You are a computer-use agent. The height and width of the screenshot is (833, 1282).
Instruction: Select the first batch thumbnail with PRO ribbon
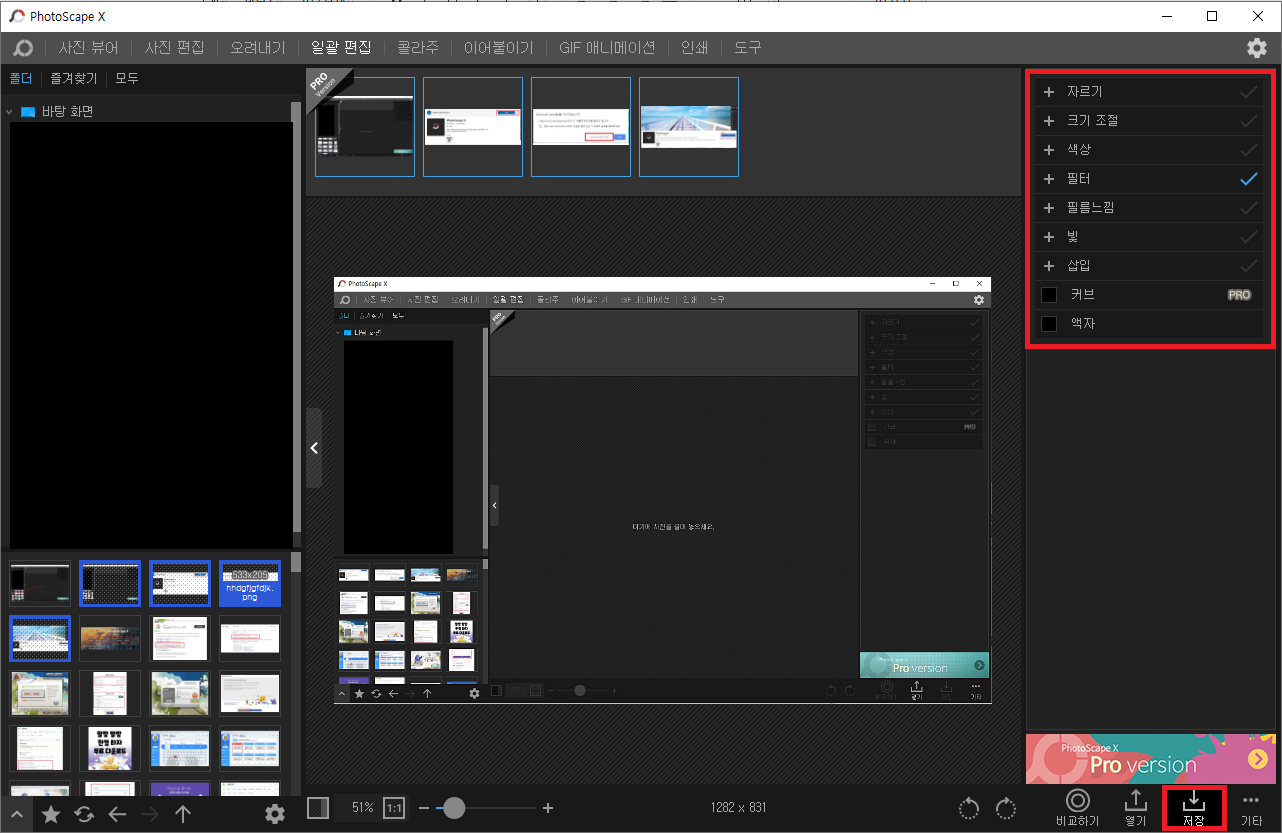pyautogui.click(x=364, y=127)
